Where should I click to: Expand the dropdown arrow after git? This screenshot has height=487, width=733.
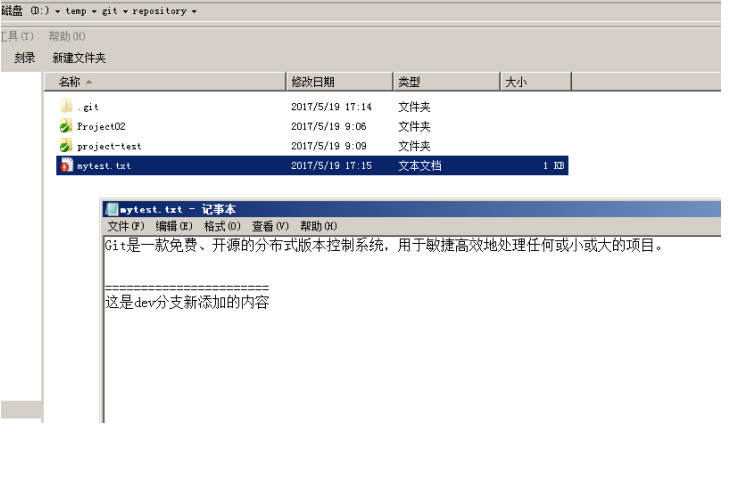pyautogui.click(x=125, y=11)
